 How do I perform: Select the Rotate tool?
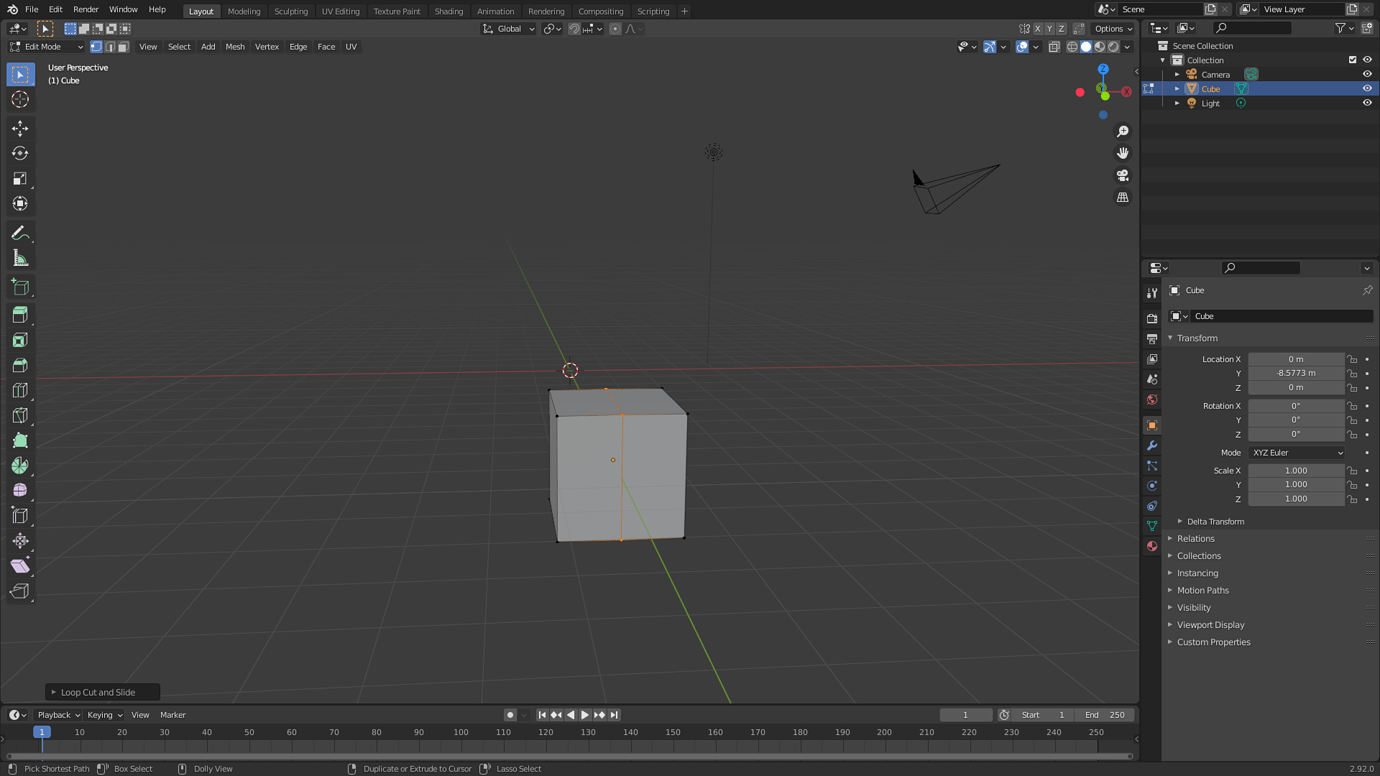click(x=20, y=153)
